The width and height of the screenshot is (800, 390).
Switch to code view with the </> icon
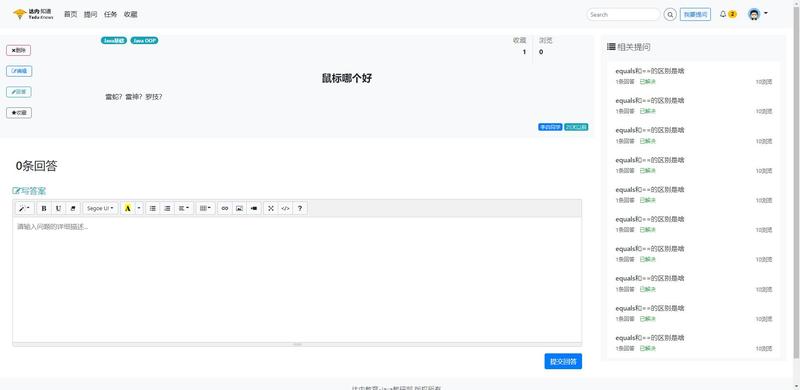tap(285, 208)
